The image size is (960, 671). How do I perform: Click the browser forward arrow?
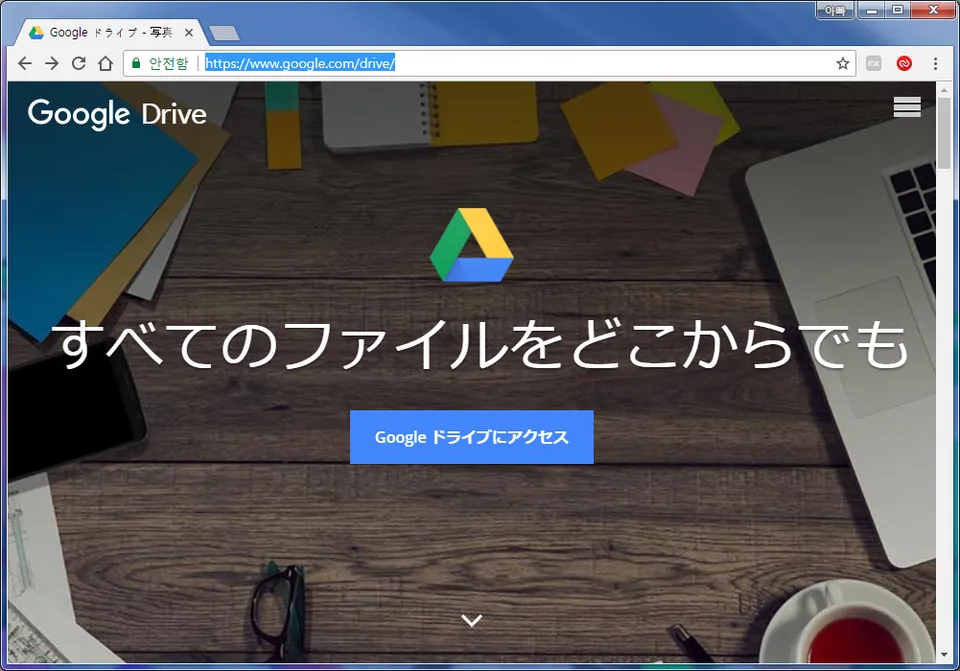click(51, 63)
